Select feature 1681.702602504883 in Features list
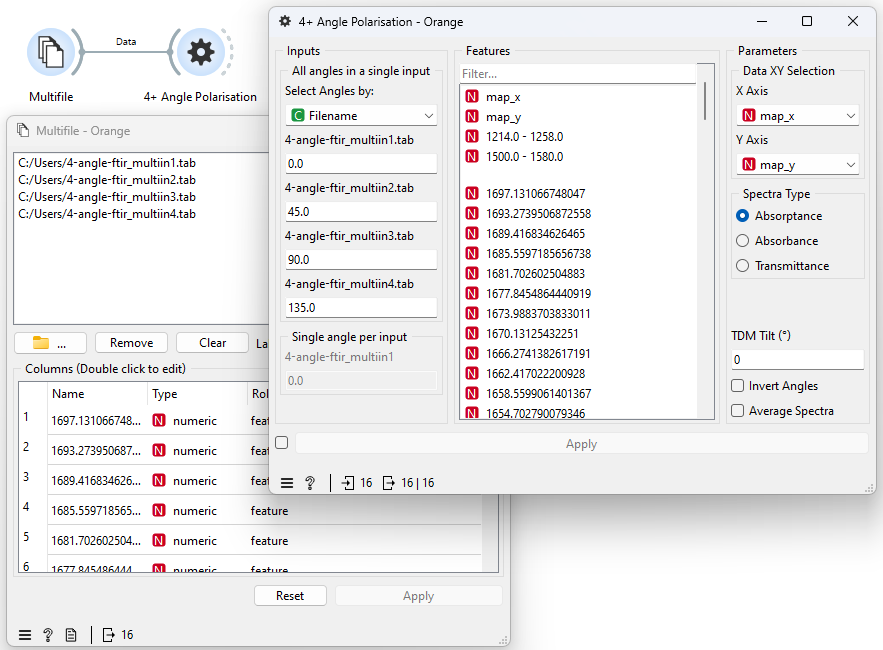The height and width of the screenshot is (650, 883). click(x=535, y=274)
